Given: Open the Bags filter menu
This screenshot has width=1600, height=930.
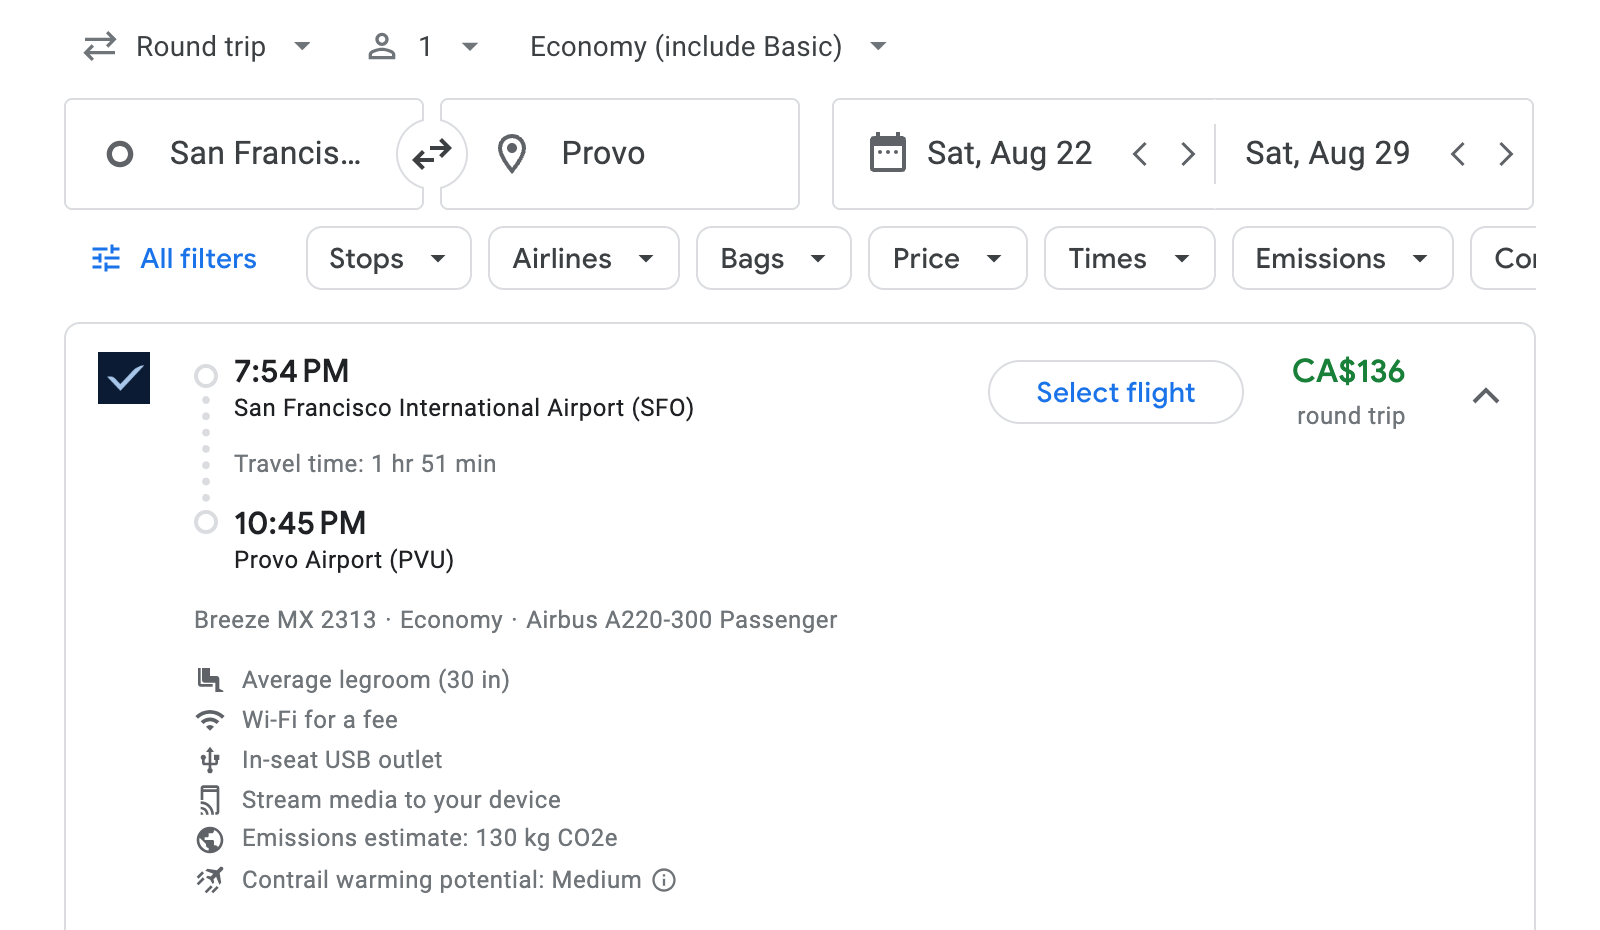Looking at the screenshot, I should [773, 258].
